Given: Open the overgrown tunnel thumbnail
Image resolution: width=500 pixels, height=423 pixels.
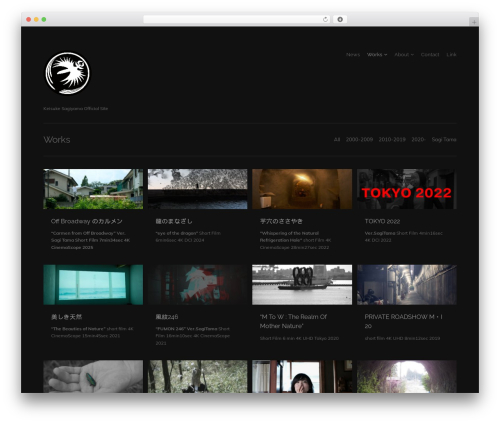Looking at the screenshot, I should click(407, 376).
